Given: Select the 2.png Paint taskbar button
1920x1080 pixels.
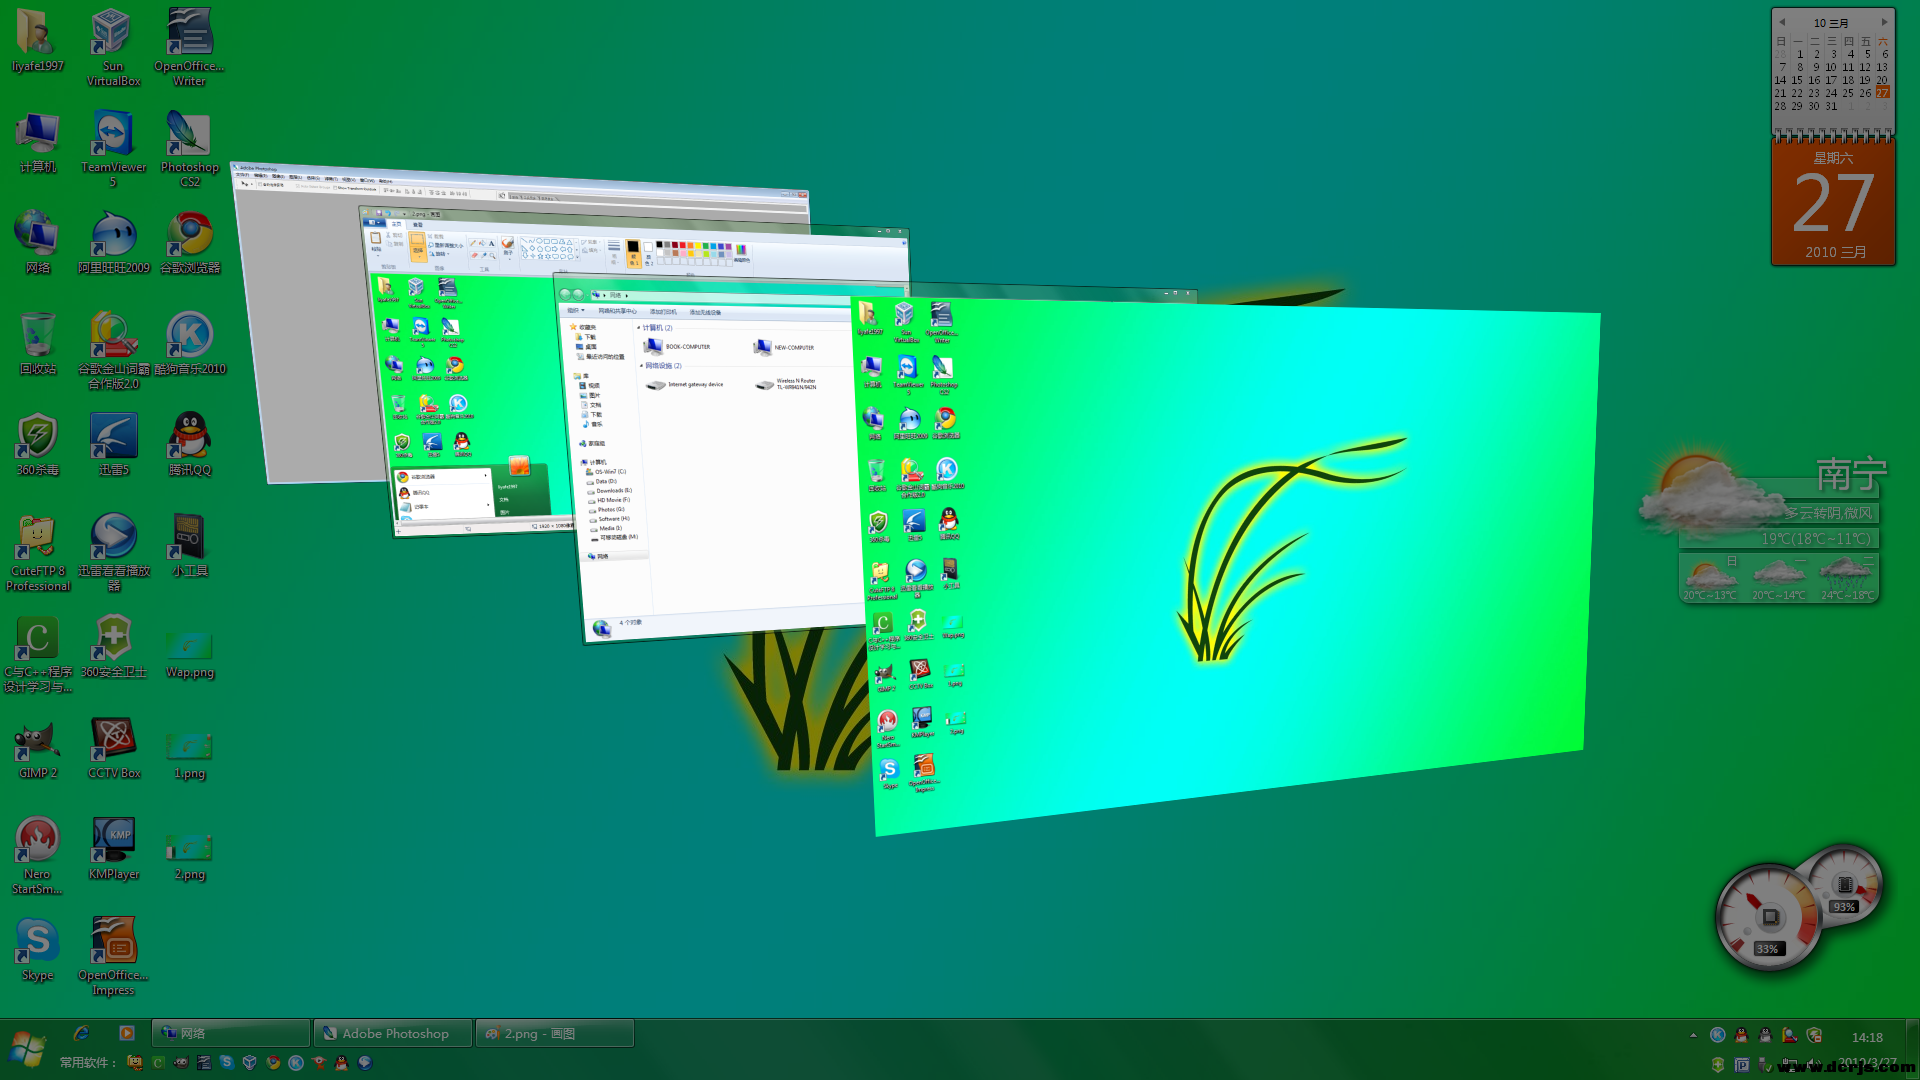Looking at the screenshot, I should pos(554,1033).
